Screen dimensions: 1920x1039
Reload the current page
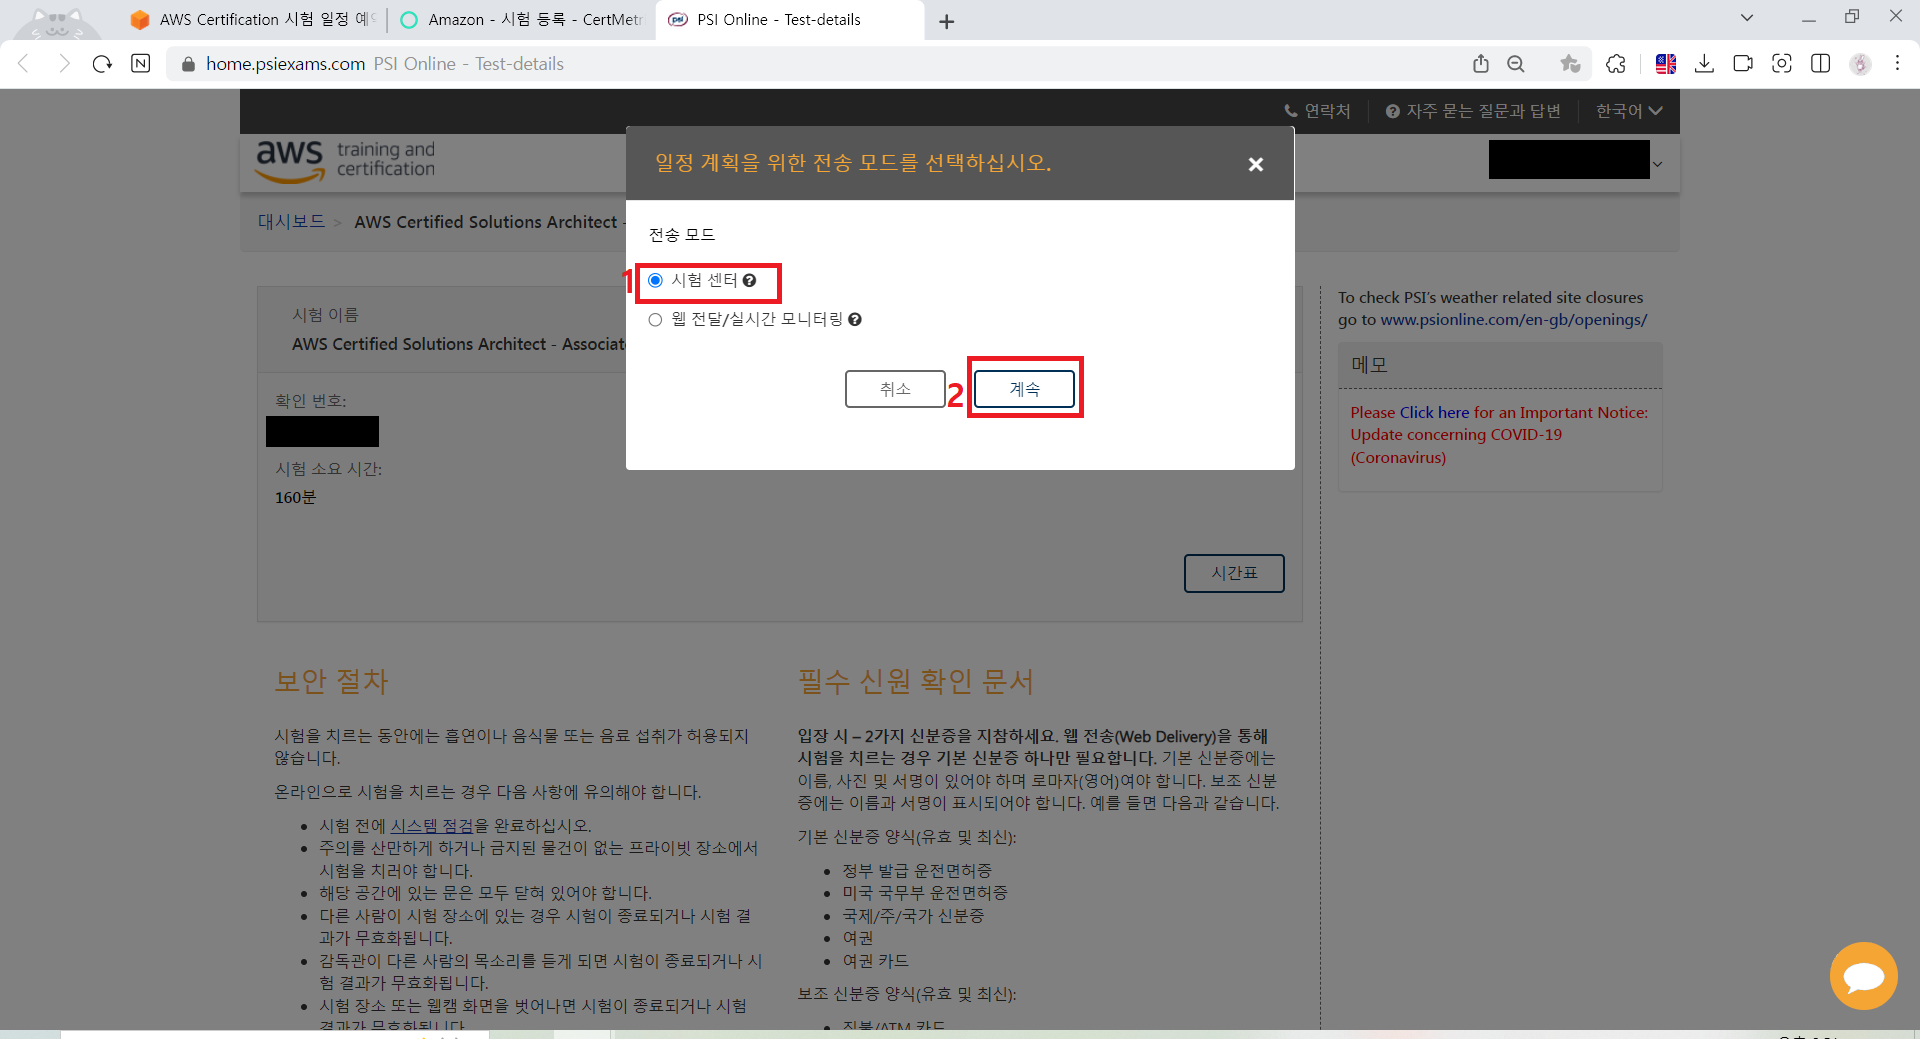pyautogui.click(x=102, y=64)
